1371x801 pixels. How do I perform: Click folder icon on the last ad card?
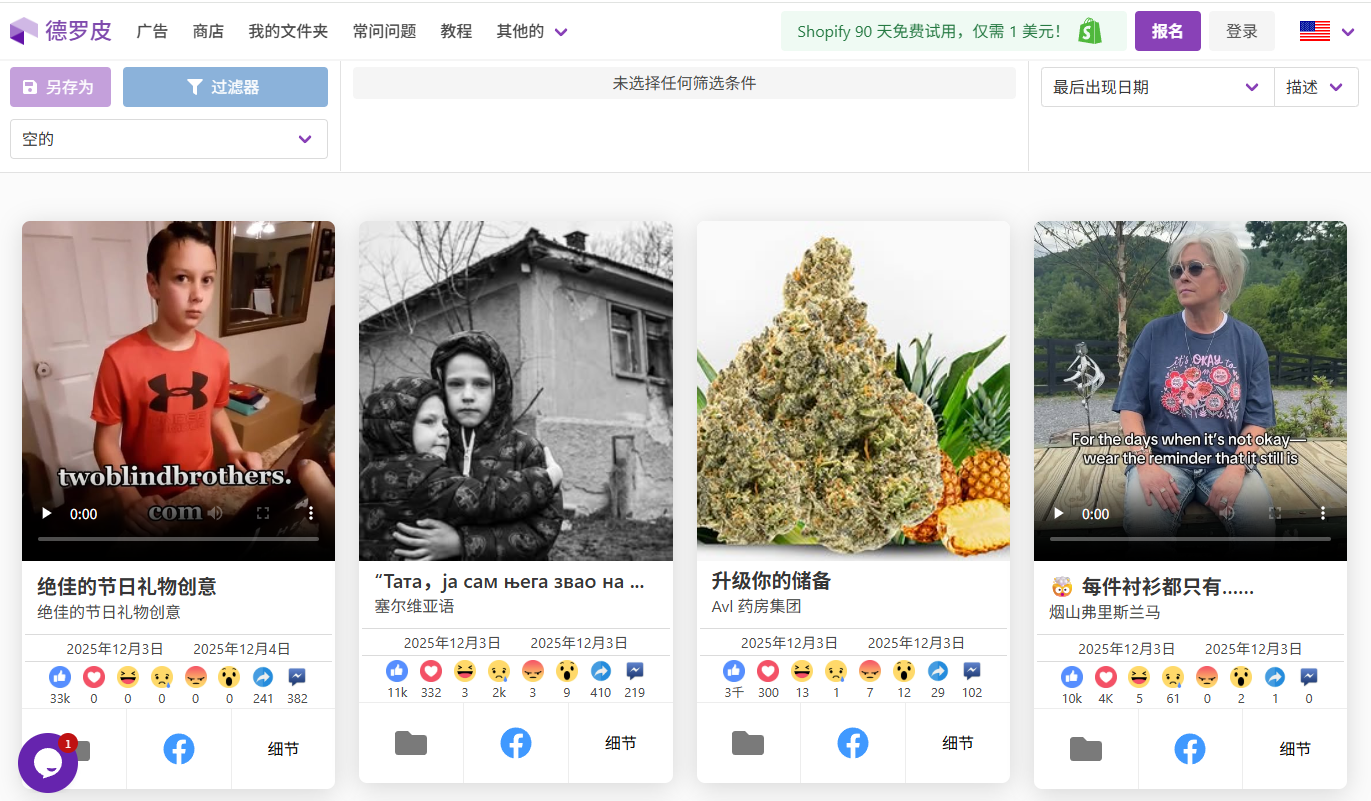click(x=1085, y=749)
